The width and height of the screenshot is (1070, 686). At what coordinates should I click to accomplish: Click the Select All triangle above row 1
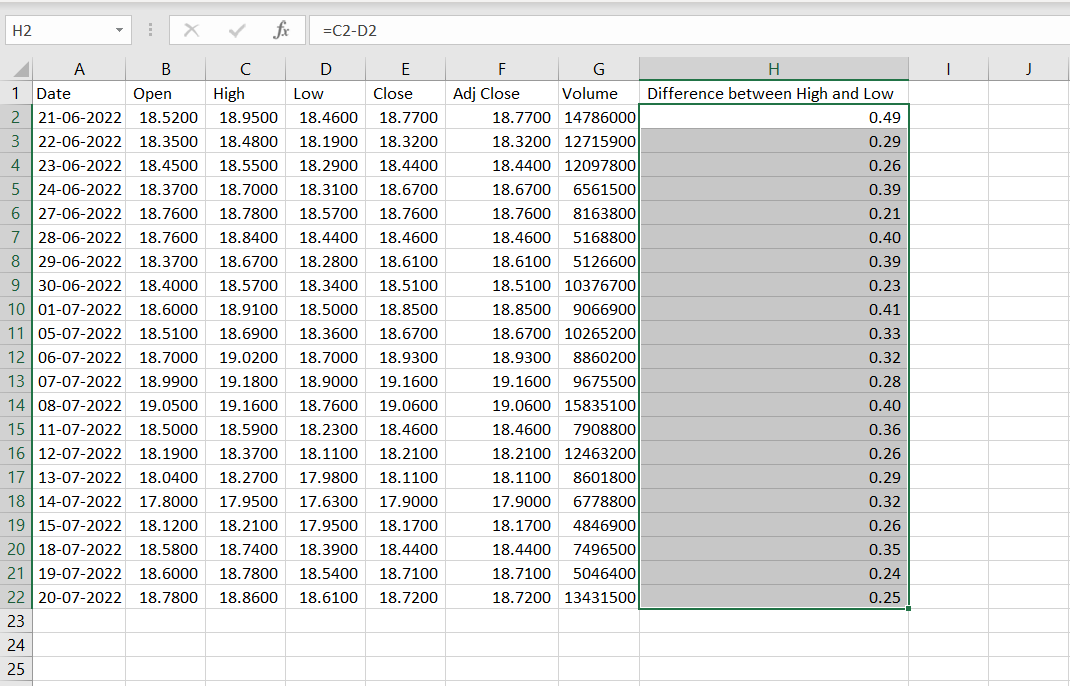tap(16, 70)
